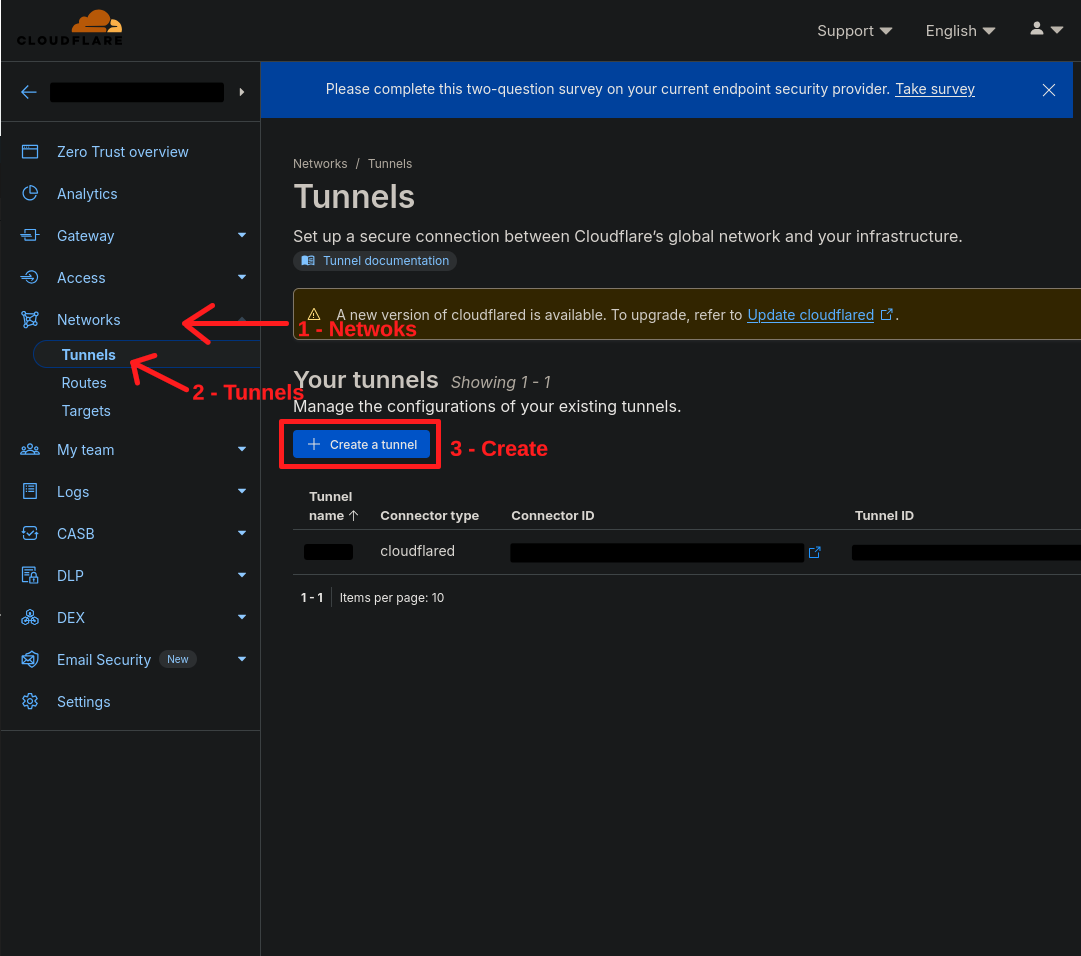Click Items per page: 10
1081x956 pixels.
coord(392,598)
